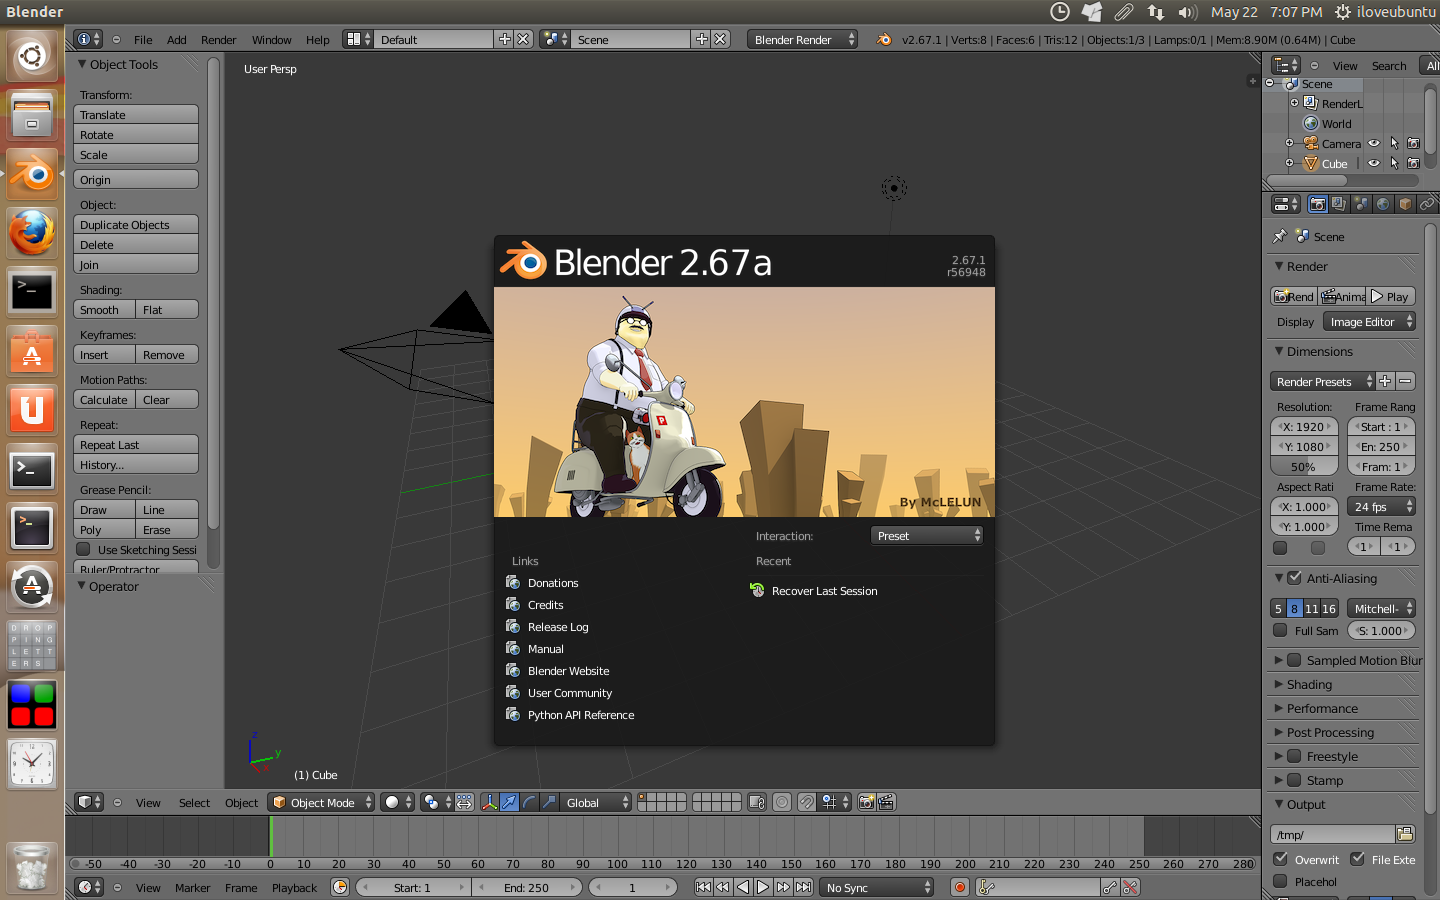The image size is (1440, 900).
Task: Open the Render Presets dropdown
Action: tap(1322, 381)
